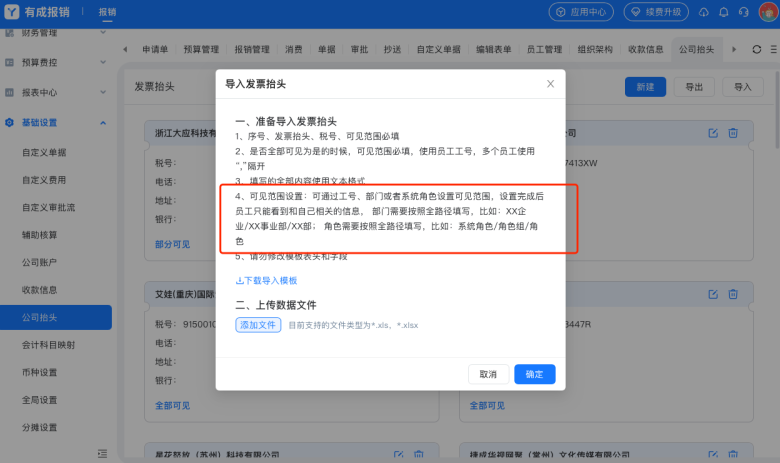The height and width of the screenshot is (463, 780).
Task: Open 应用中心 from the header
Action: click(580, 12)
